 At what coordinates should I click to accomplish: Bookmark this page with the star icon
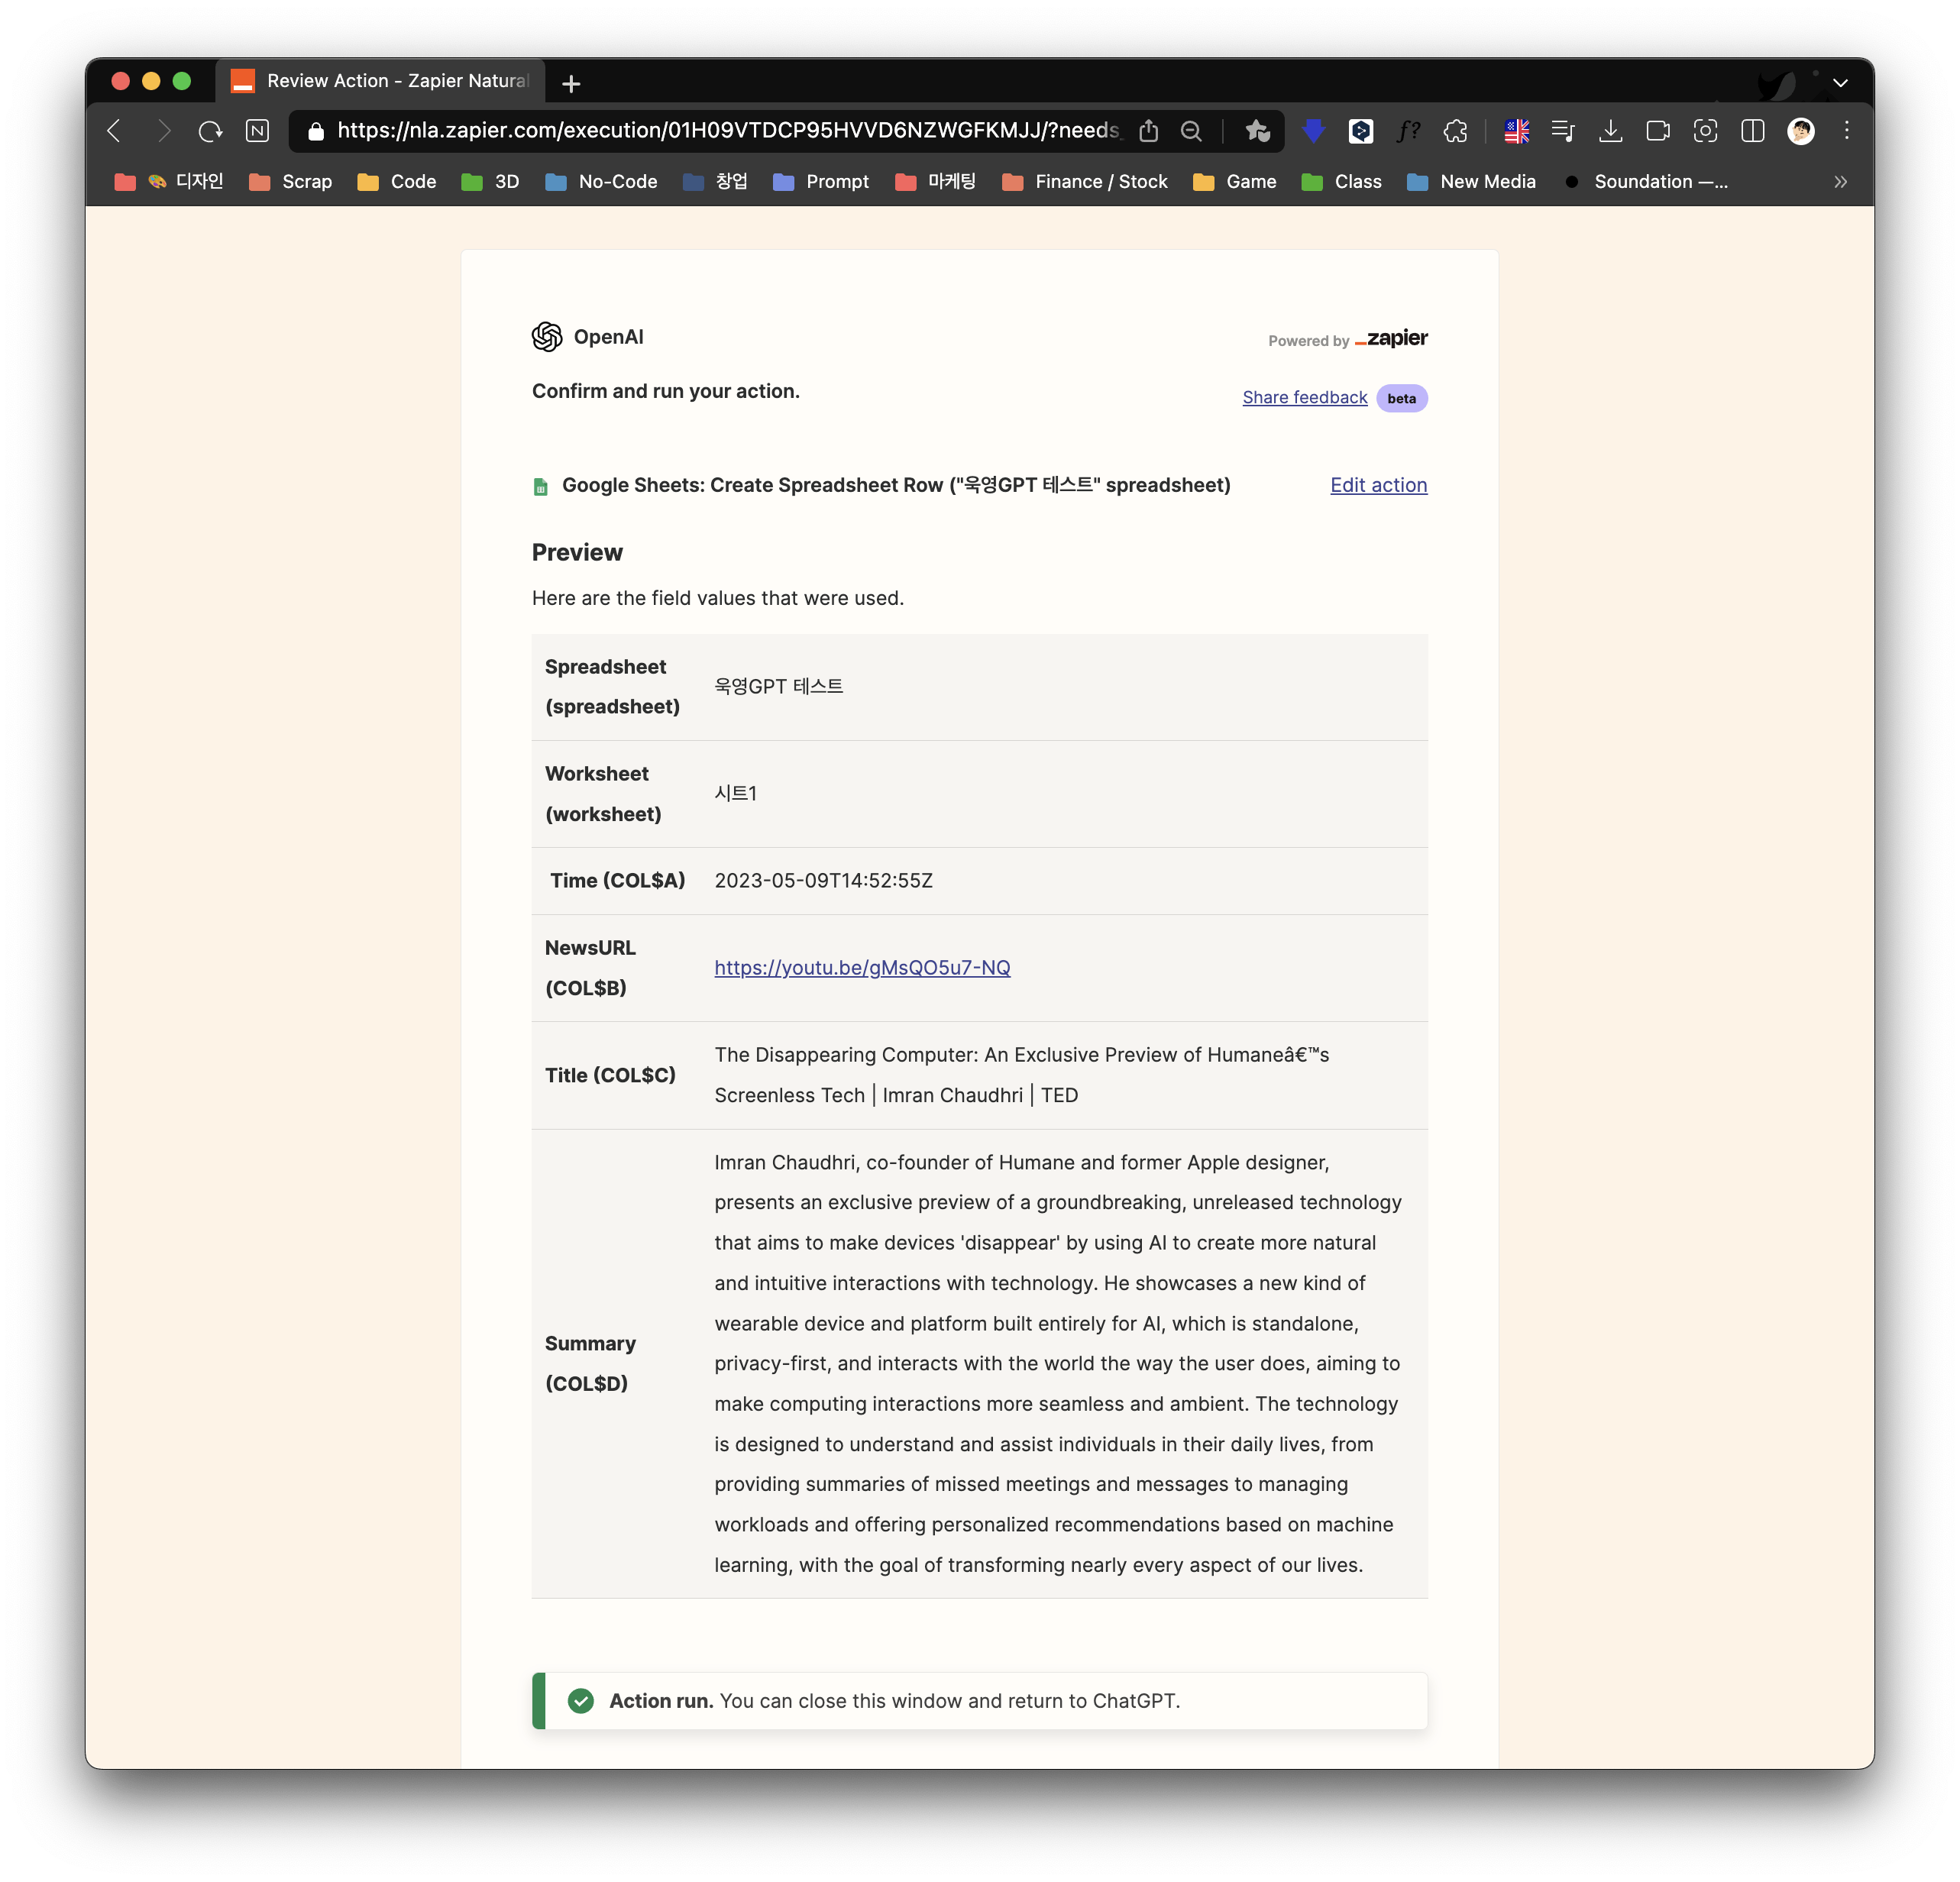pyautogui.click(x=1257, y=131)
